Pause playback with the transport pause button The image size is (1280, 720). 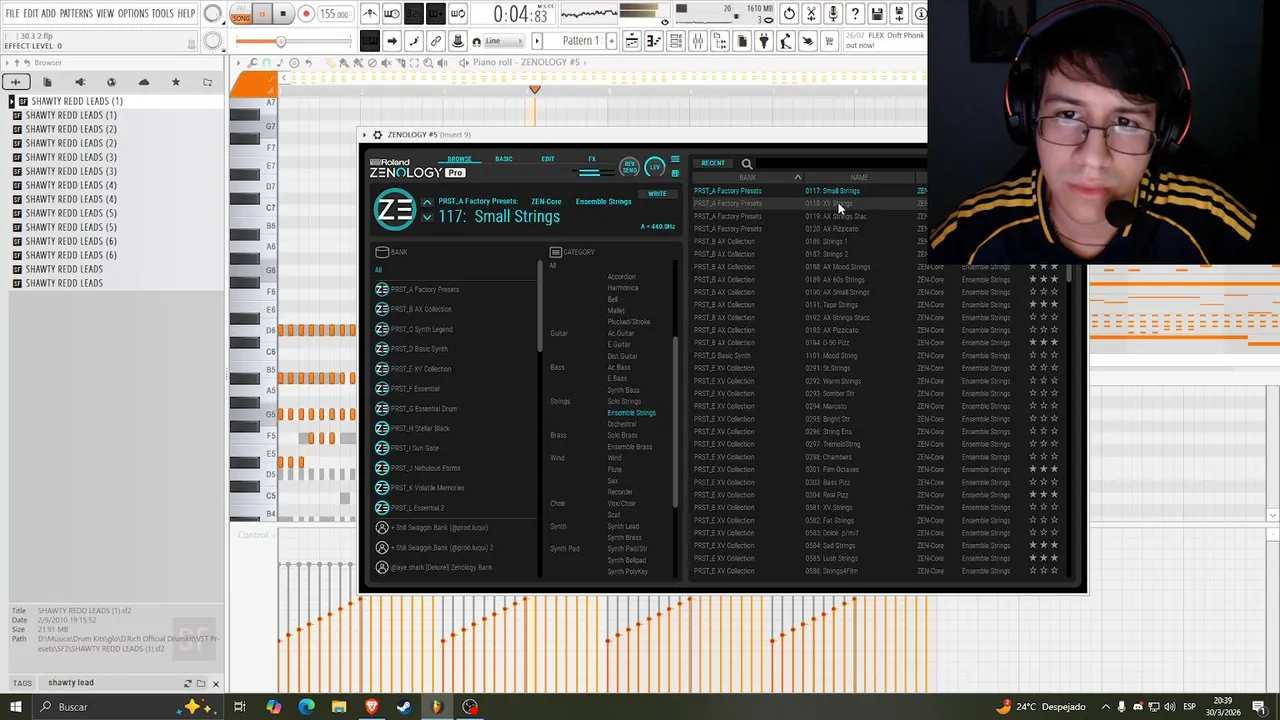coord(262,14)
